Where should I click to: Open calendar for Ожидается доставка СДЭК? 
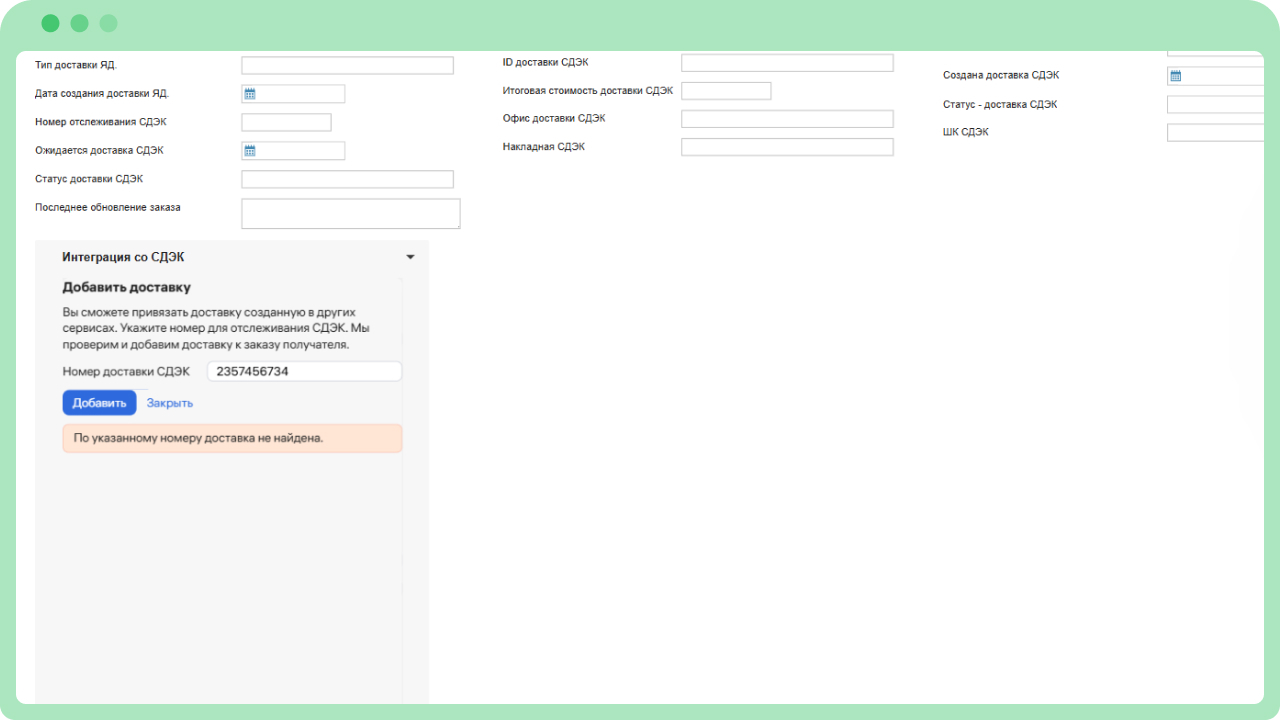point(250,151)
